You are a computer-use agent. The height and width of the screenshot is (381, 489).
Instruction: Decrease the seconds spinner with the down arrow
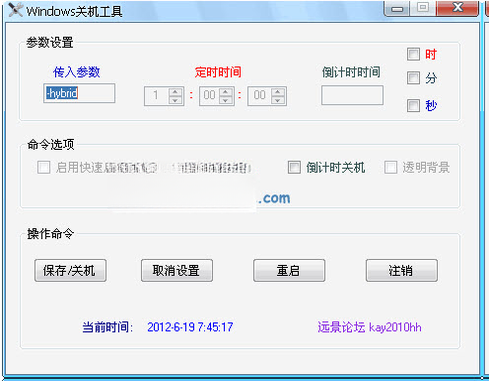[278, 100]
